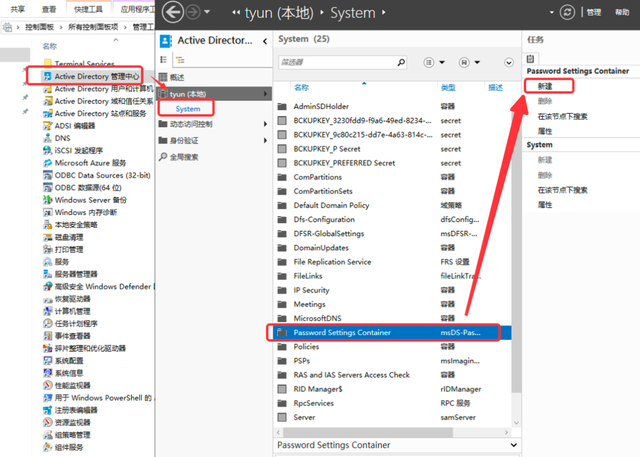
Task: Select the AdminSDHolder folder icon
Action: (x=282, y=106)
